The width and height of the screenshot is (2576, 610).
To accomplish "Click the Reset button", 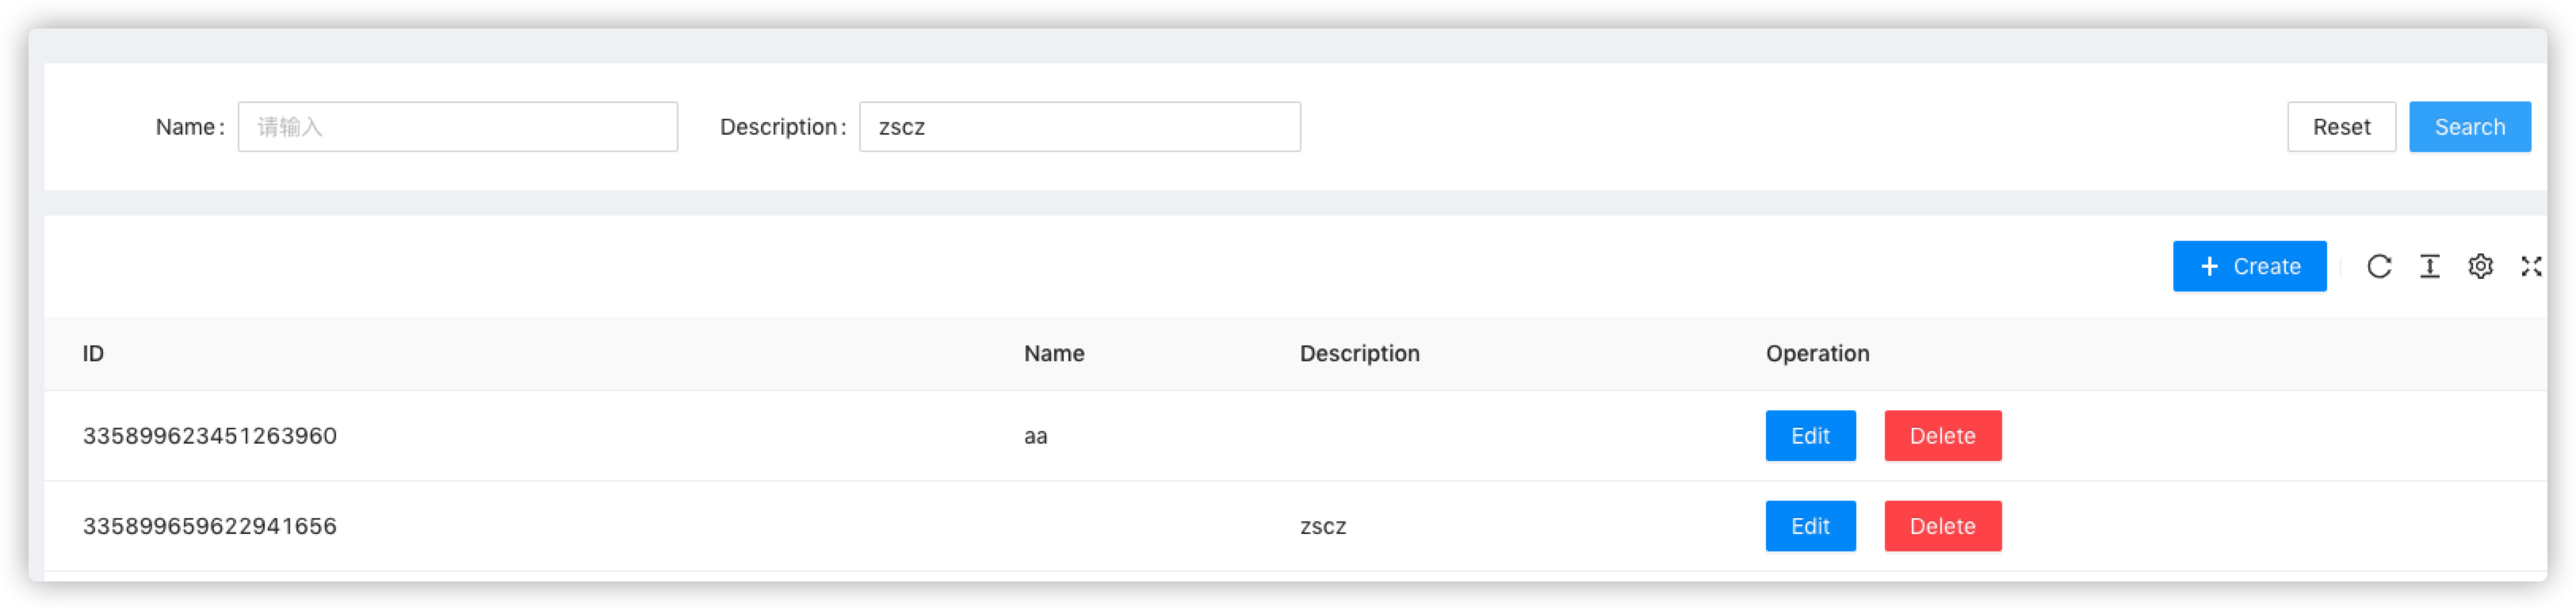I will [2341, 126].
